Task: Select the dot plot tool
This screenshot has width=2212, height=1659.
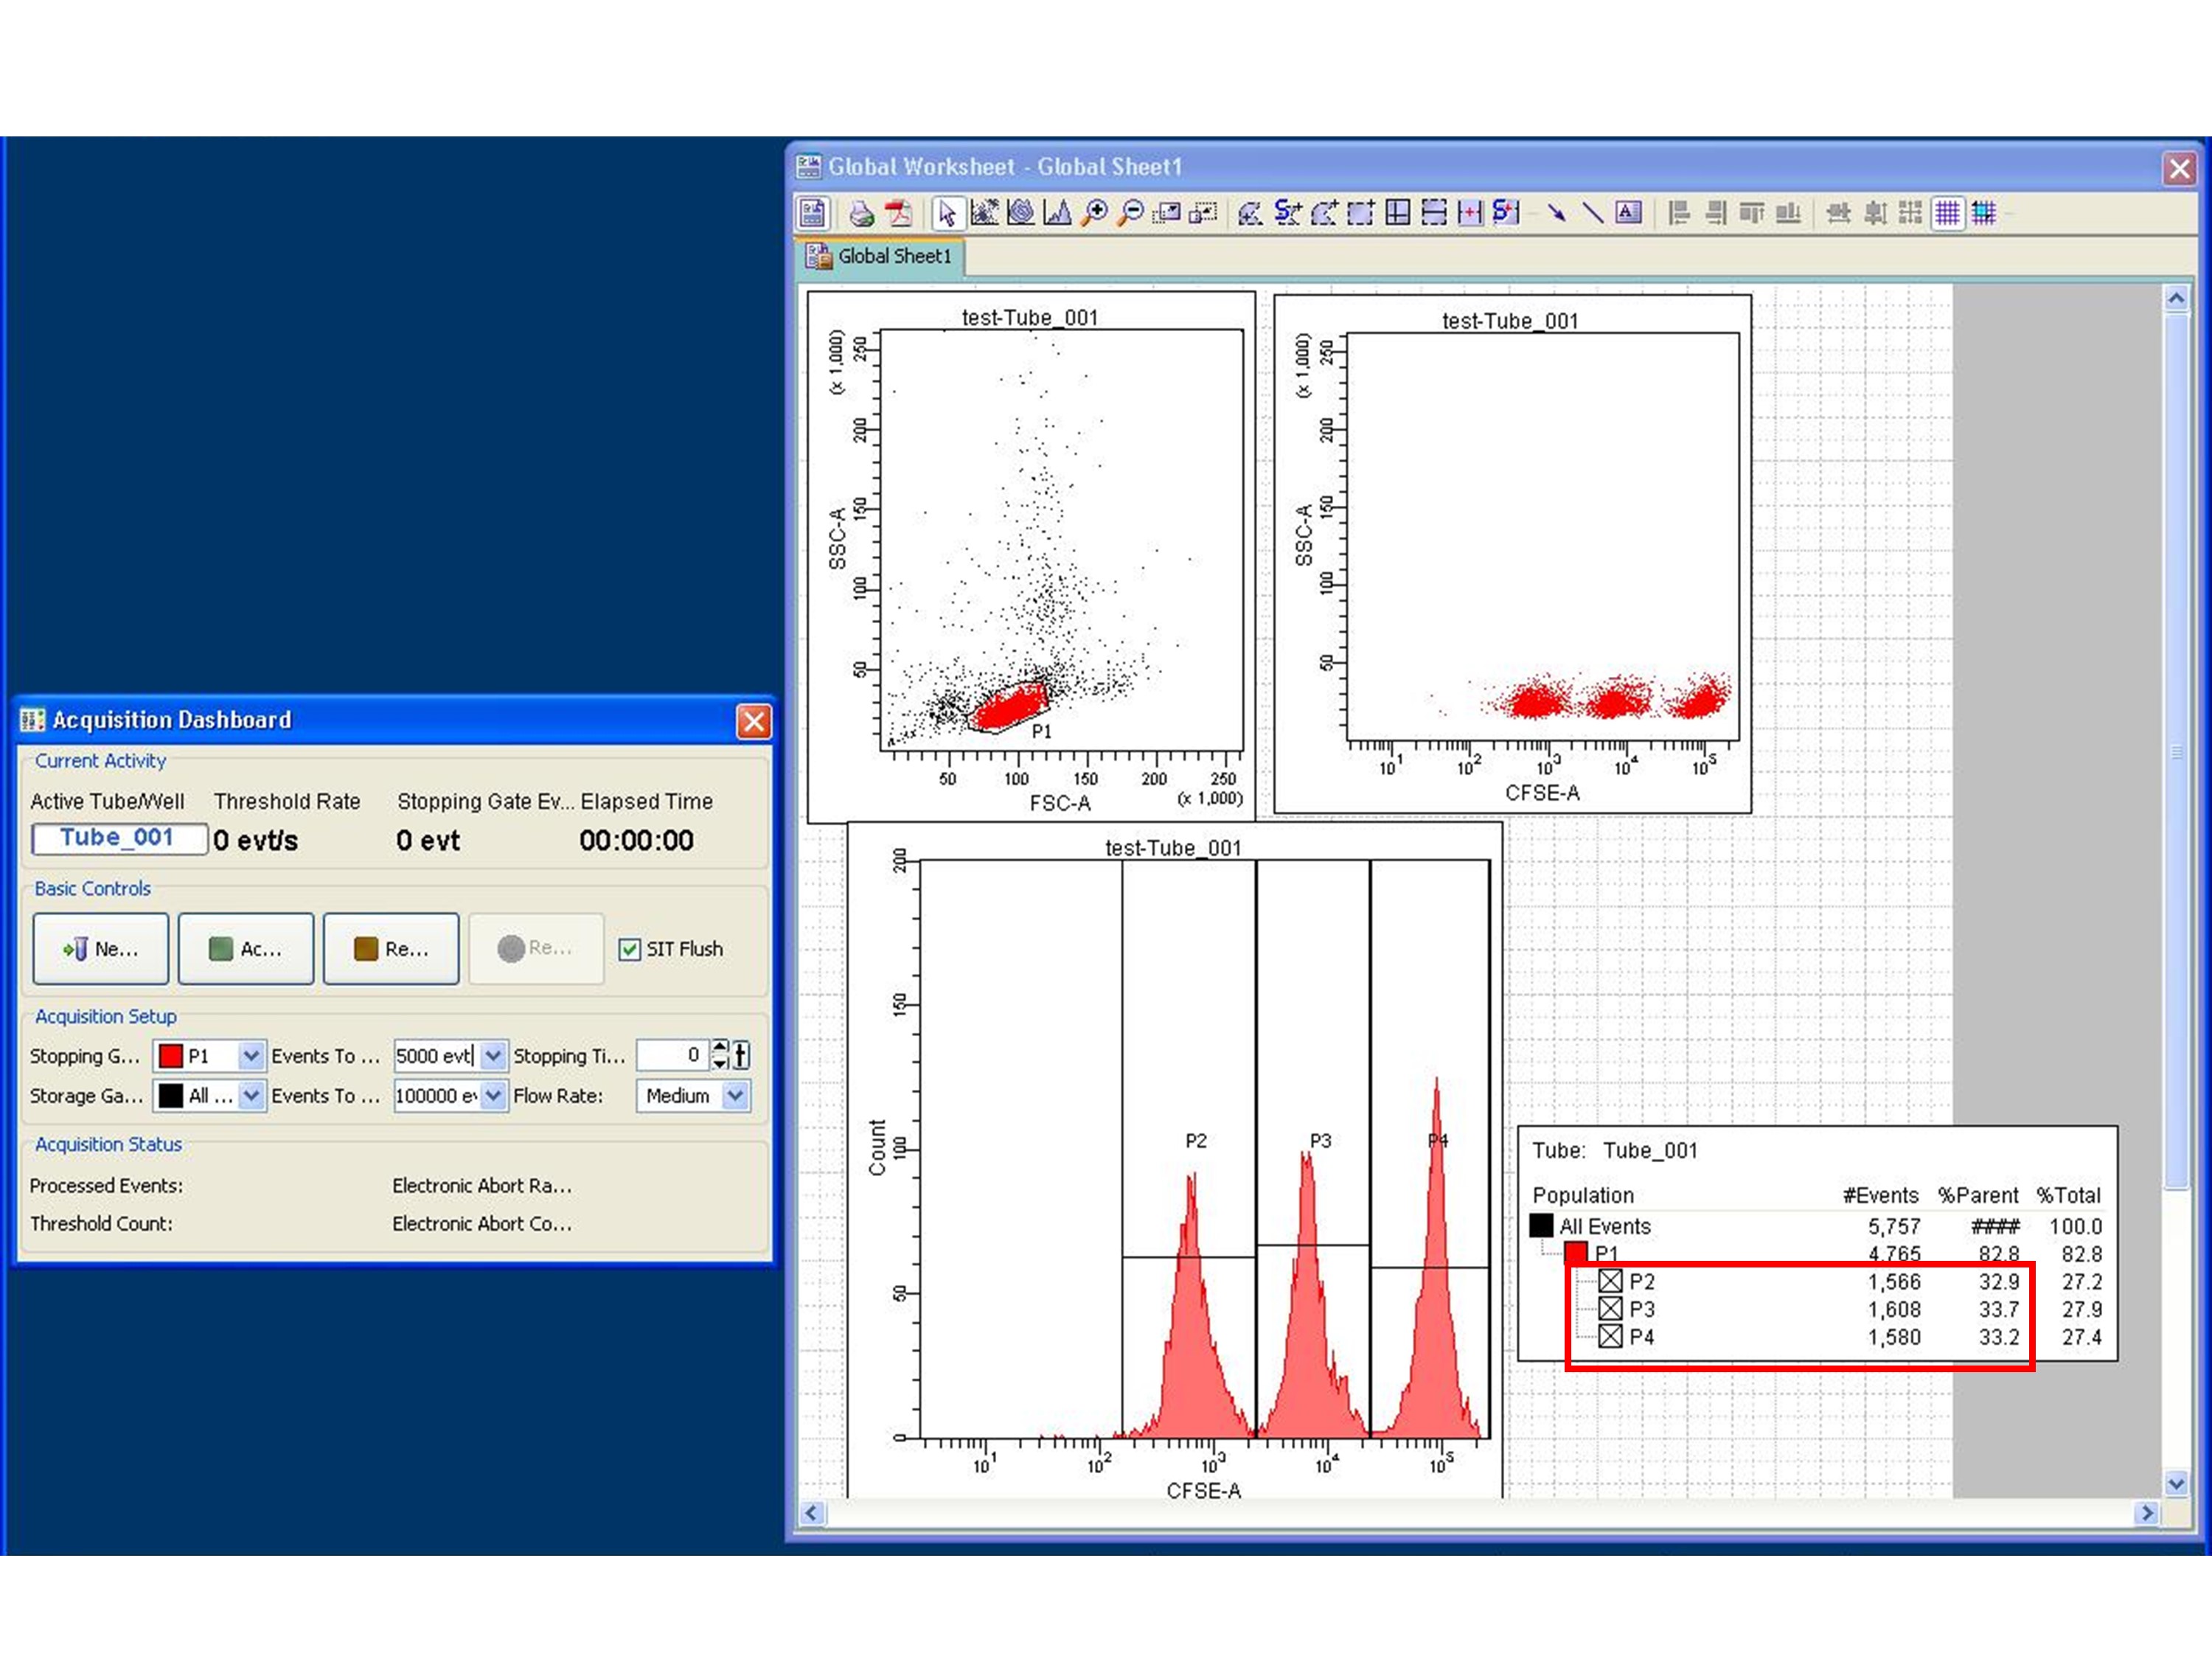Action: point(984,213)
